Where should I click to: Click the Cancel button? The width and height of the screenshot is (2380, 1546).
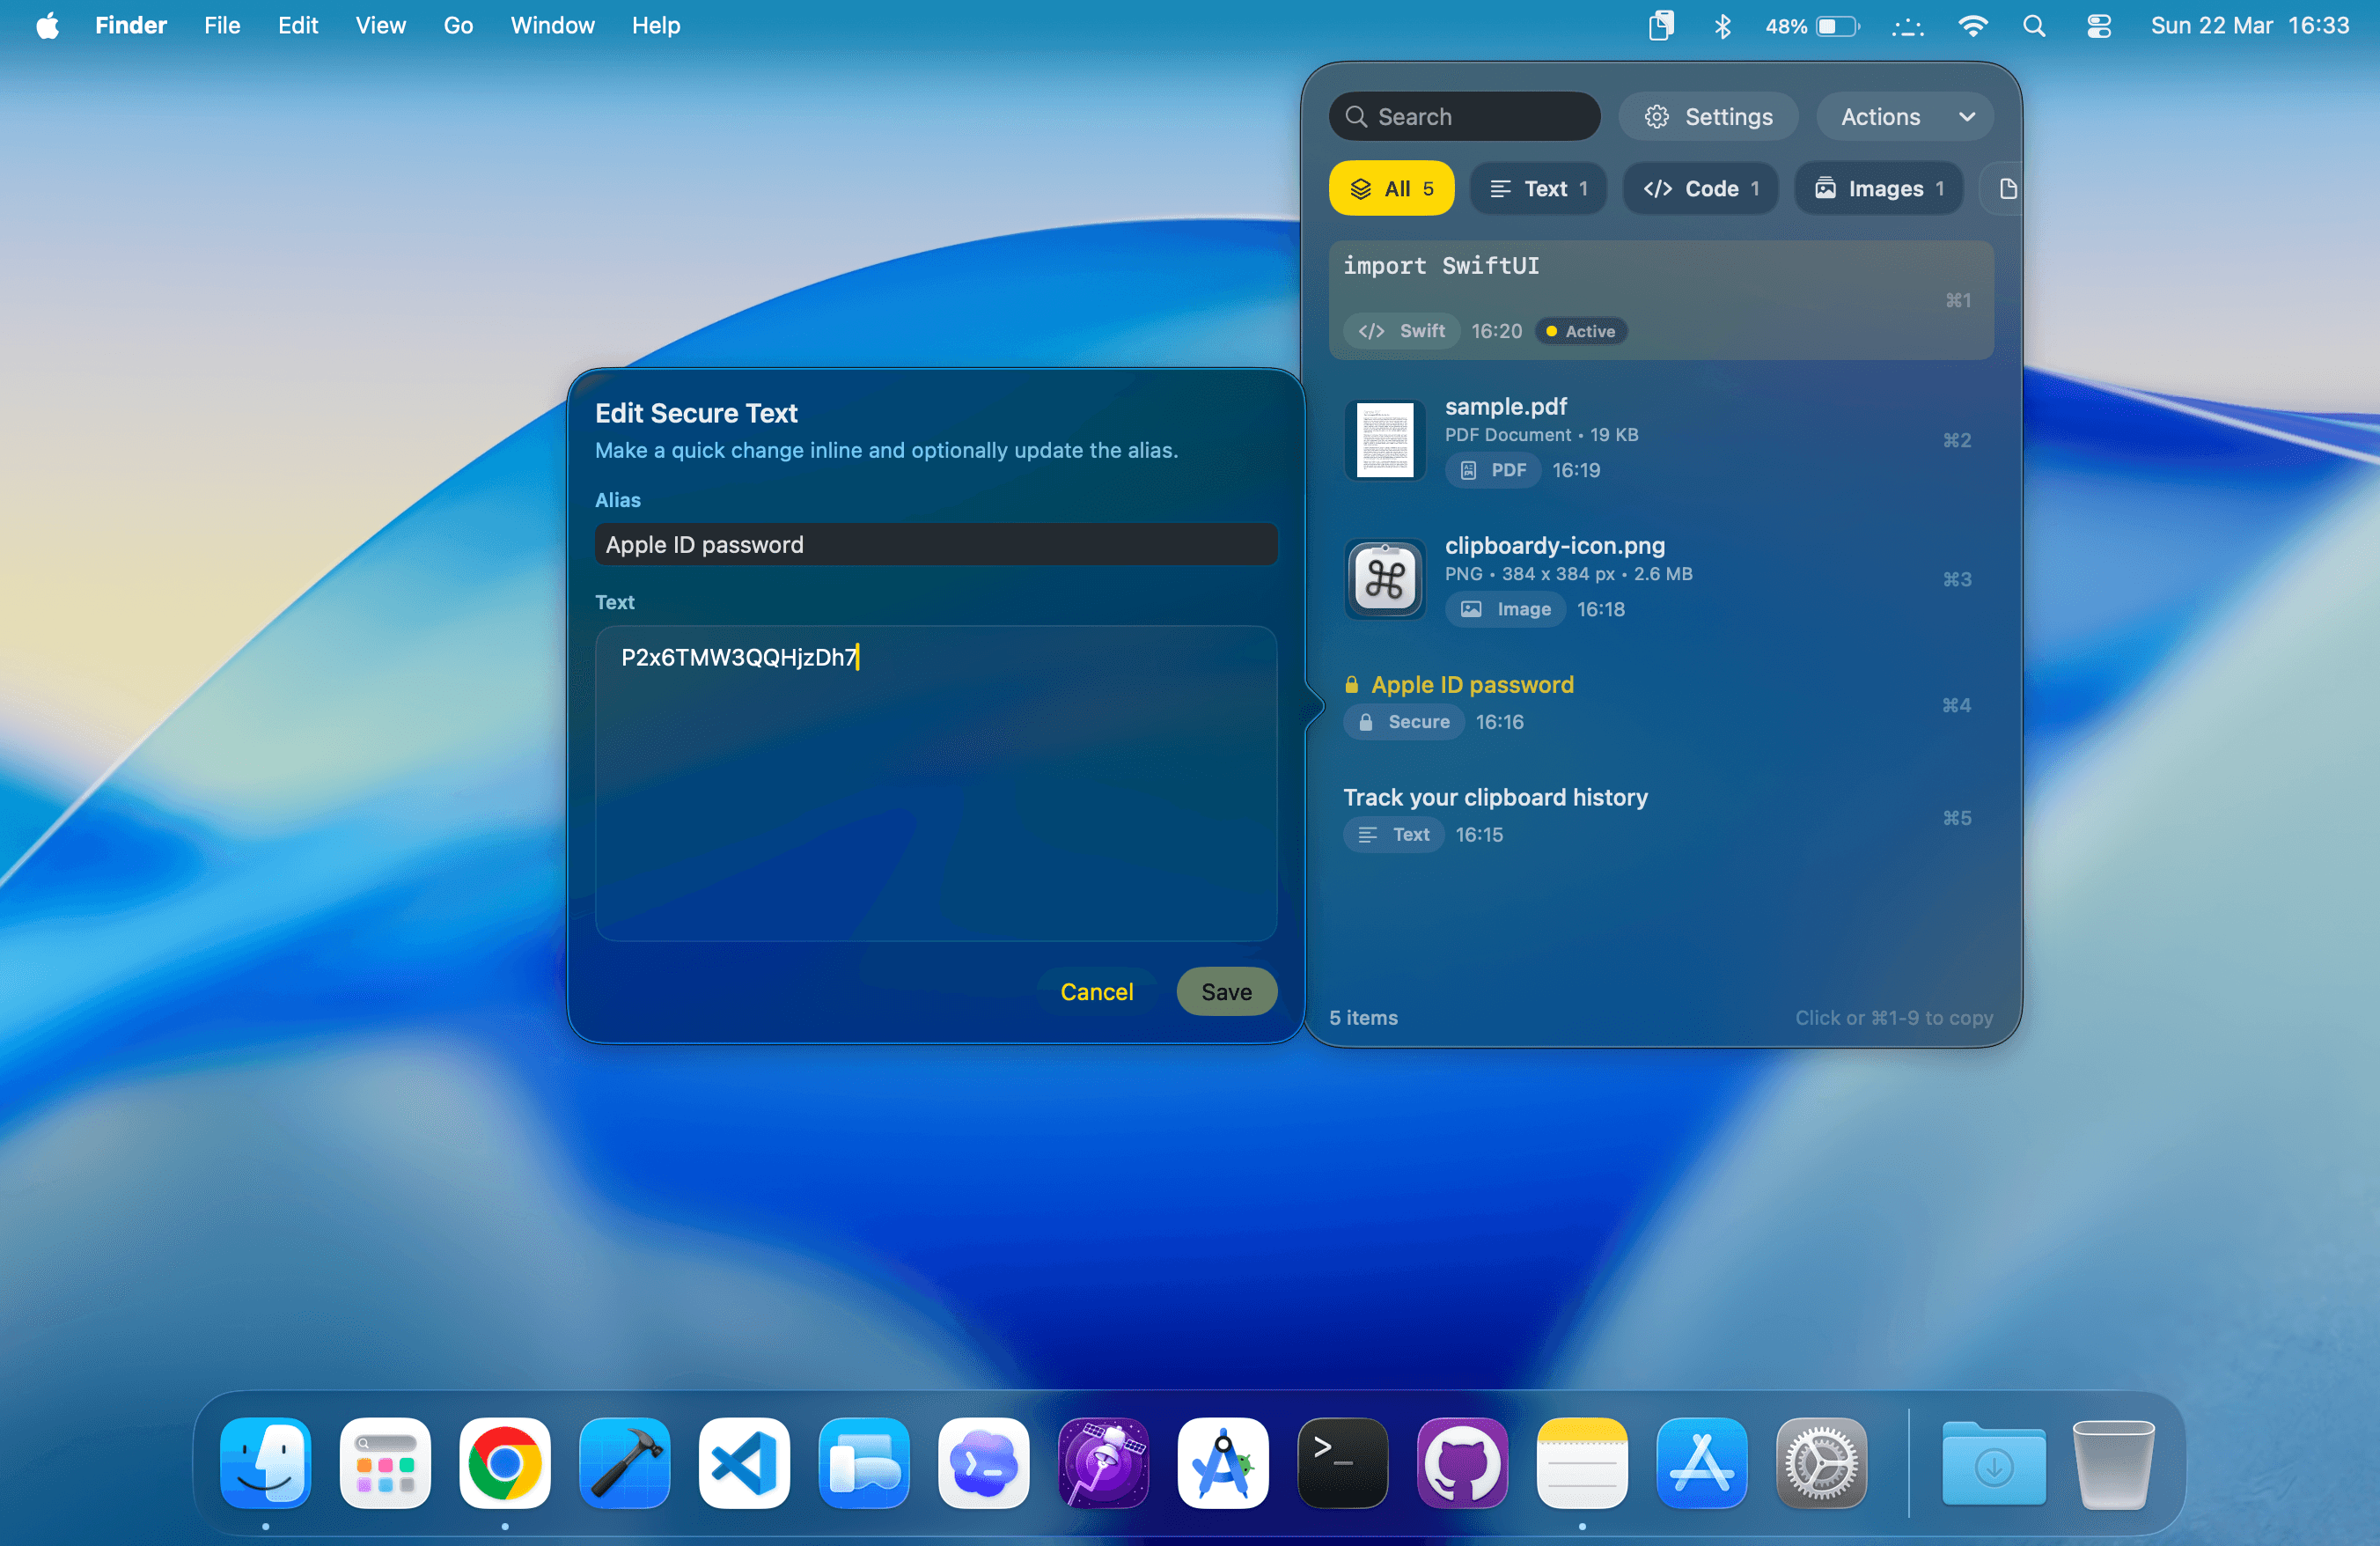pos(1096,991)
